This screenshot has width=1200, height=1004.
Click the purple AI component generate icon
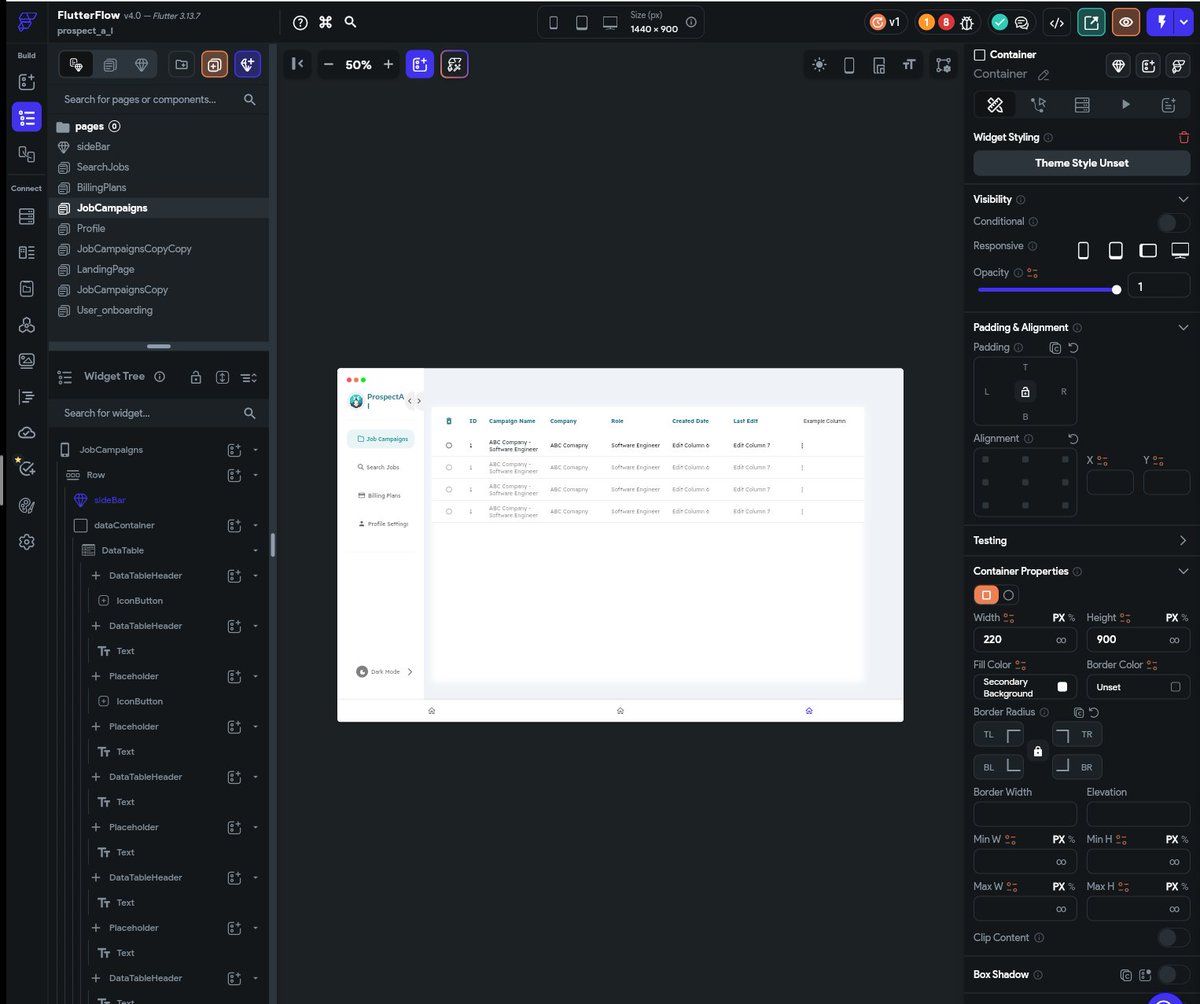(247, 64)
